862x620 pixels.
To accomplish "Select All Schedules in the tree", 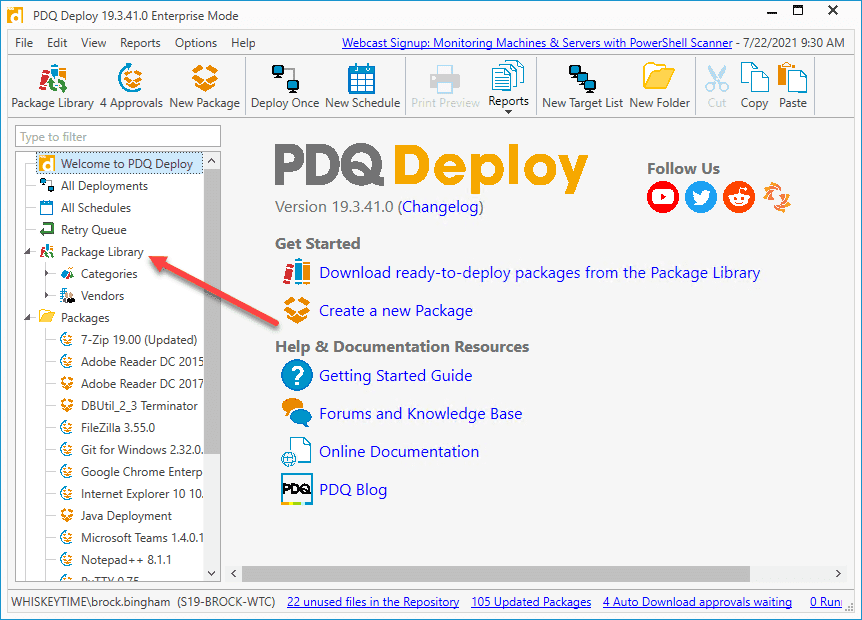I will pyautogui.click(x=96, y=208).
